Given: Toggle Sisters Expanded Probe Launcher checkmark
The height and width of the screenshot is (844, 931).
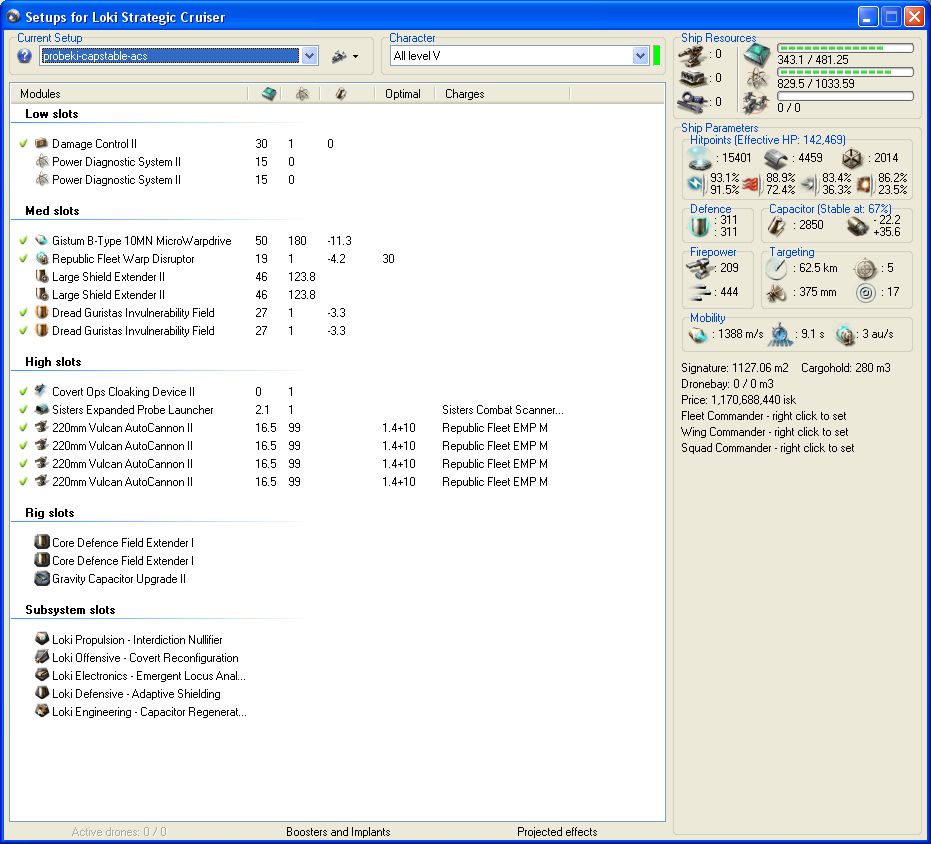Looking at the screenshot, I should point(23,409).
